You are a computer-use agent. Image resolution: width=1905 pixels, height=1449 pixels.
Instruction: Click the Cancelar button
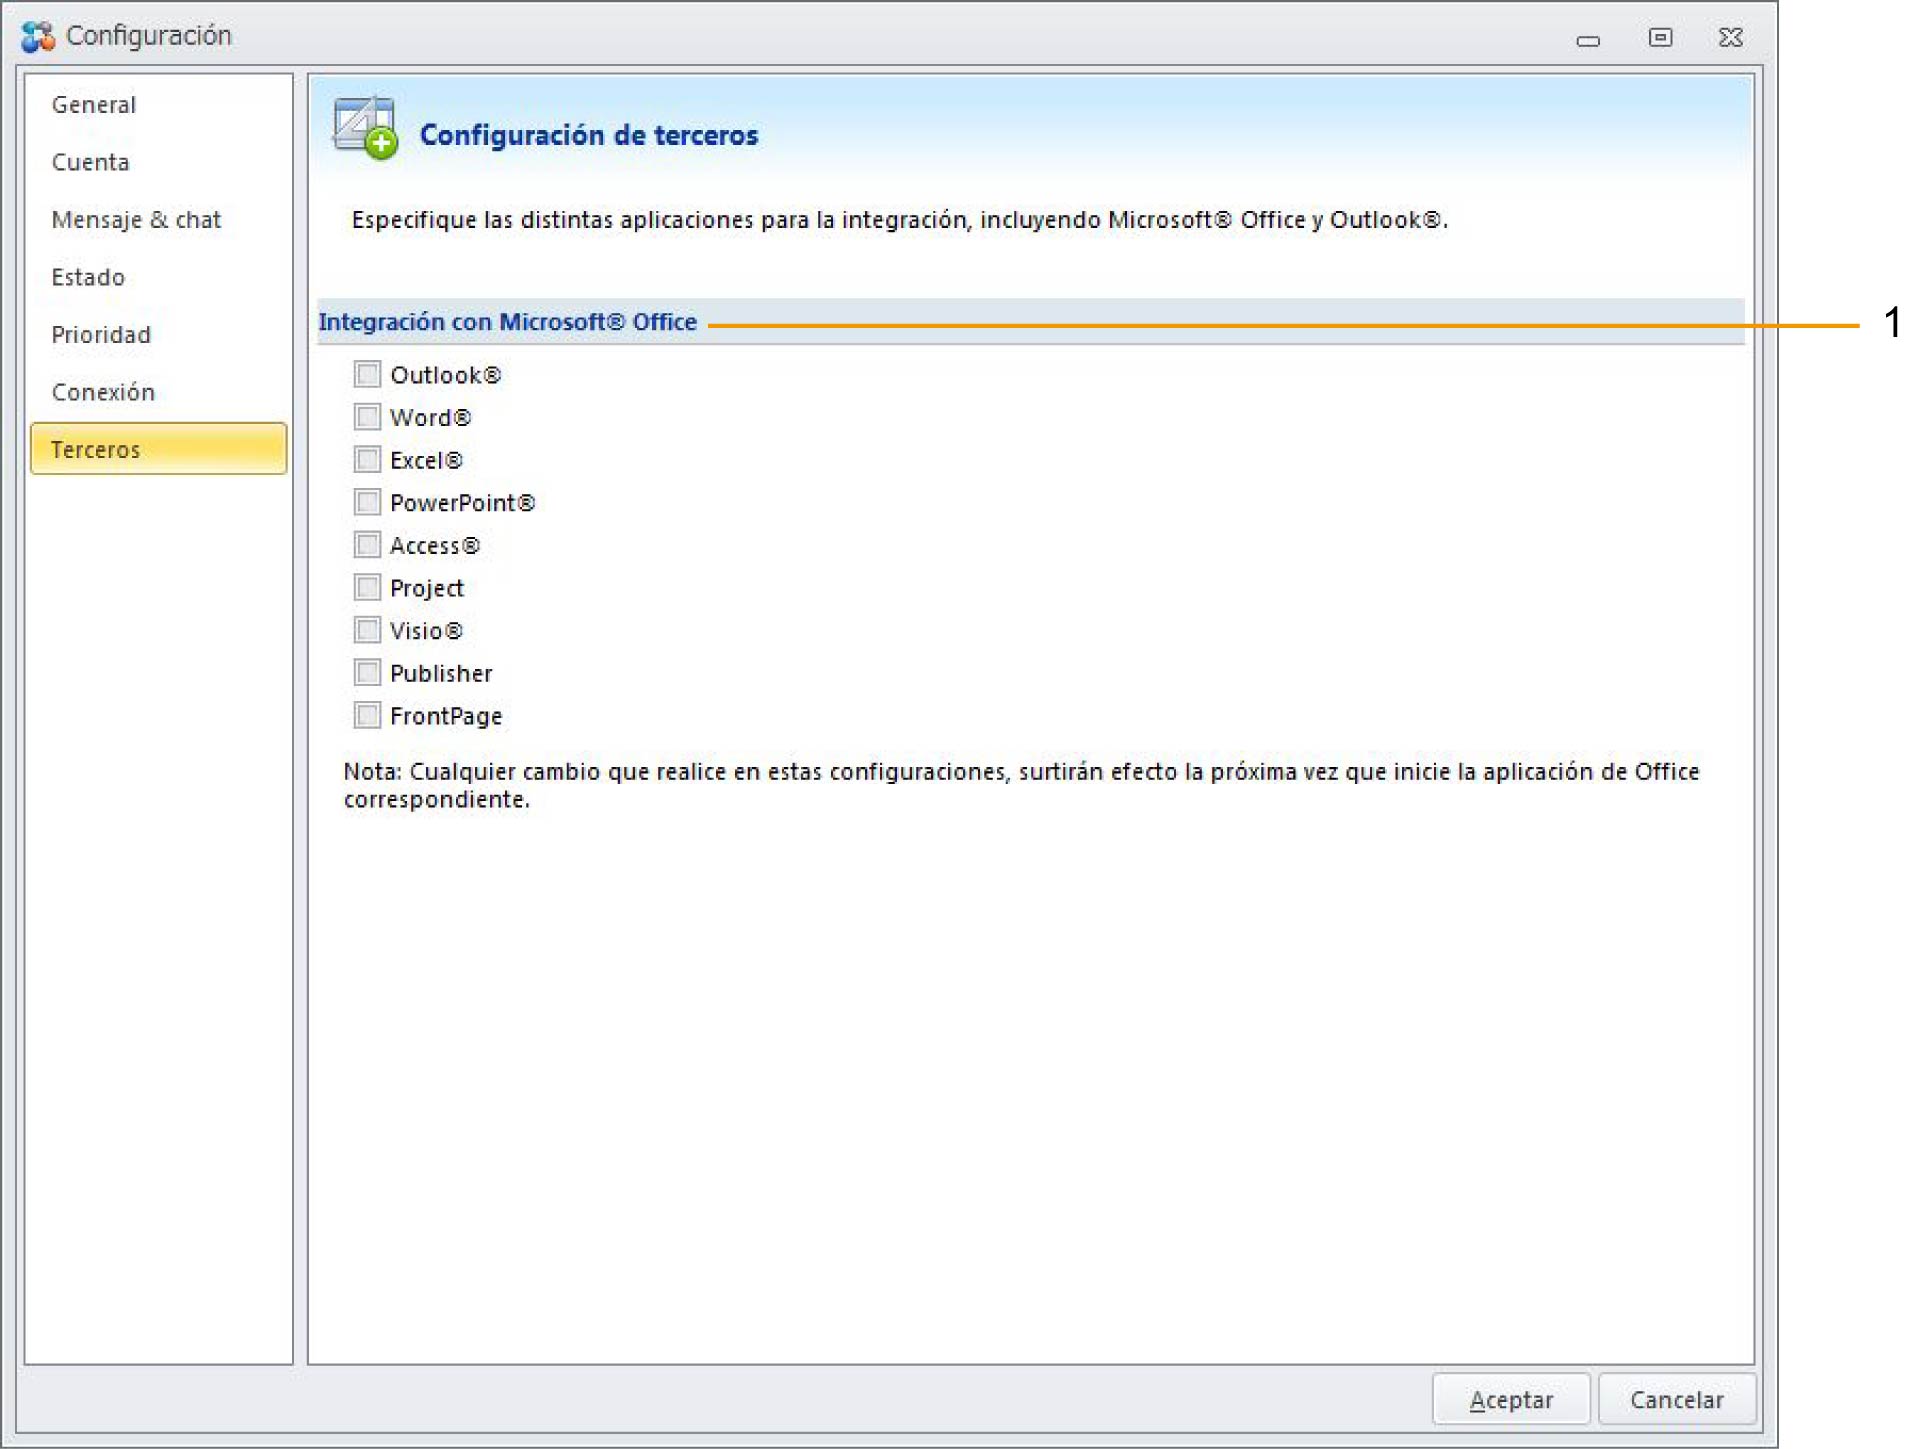1677,1400
